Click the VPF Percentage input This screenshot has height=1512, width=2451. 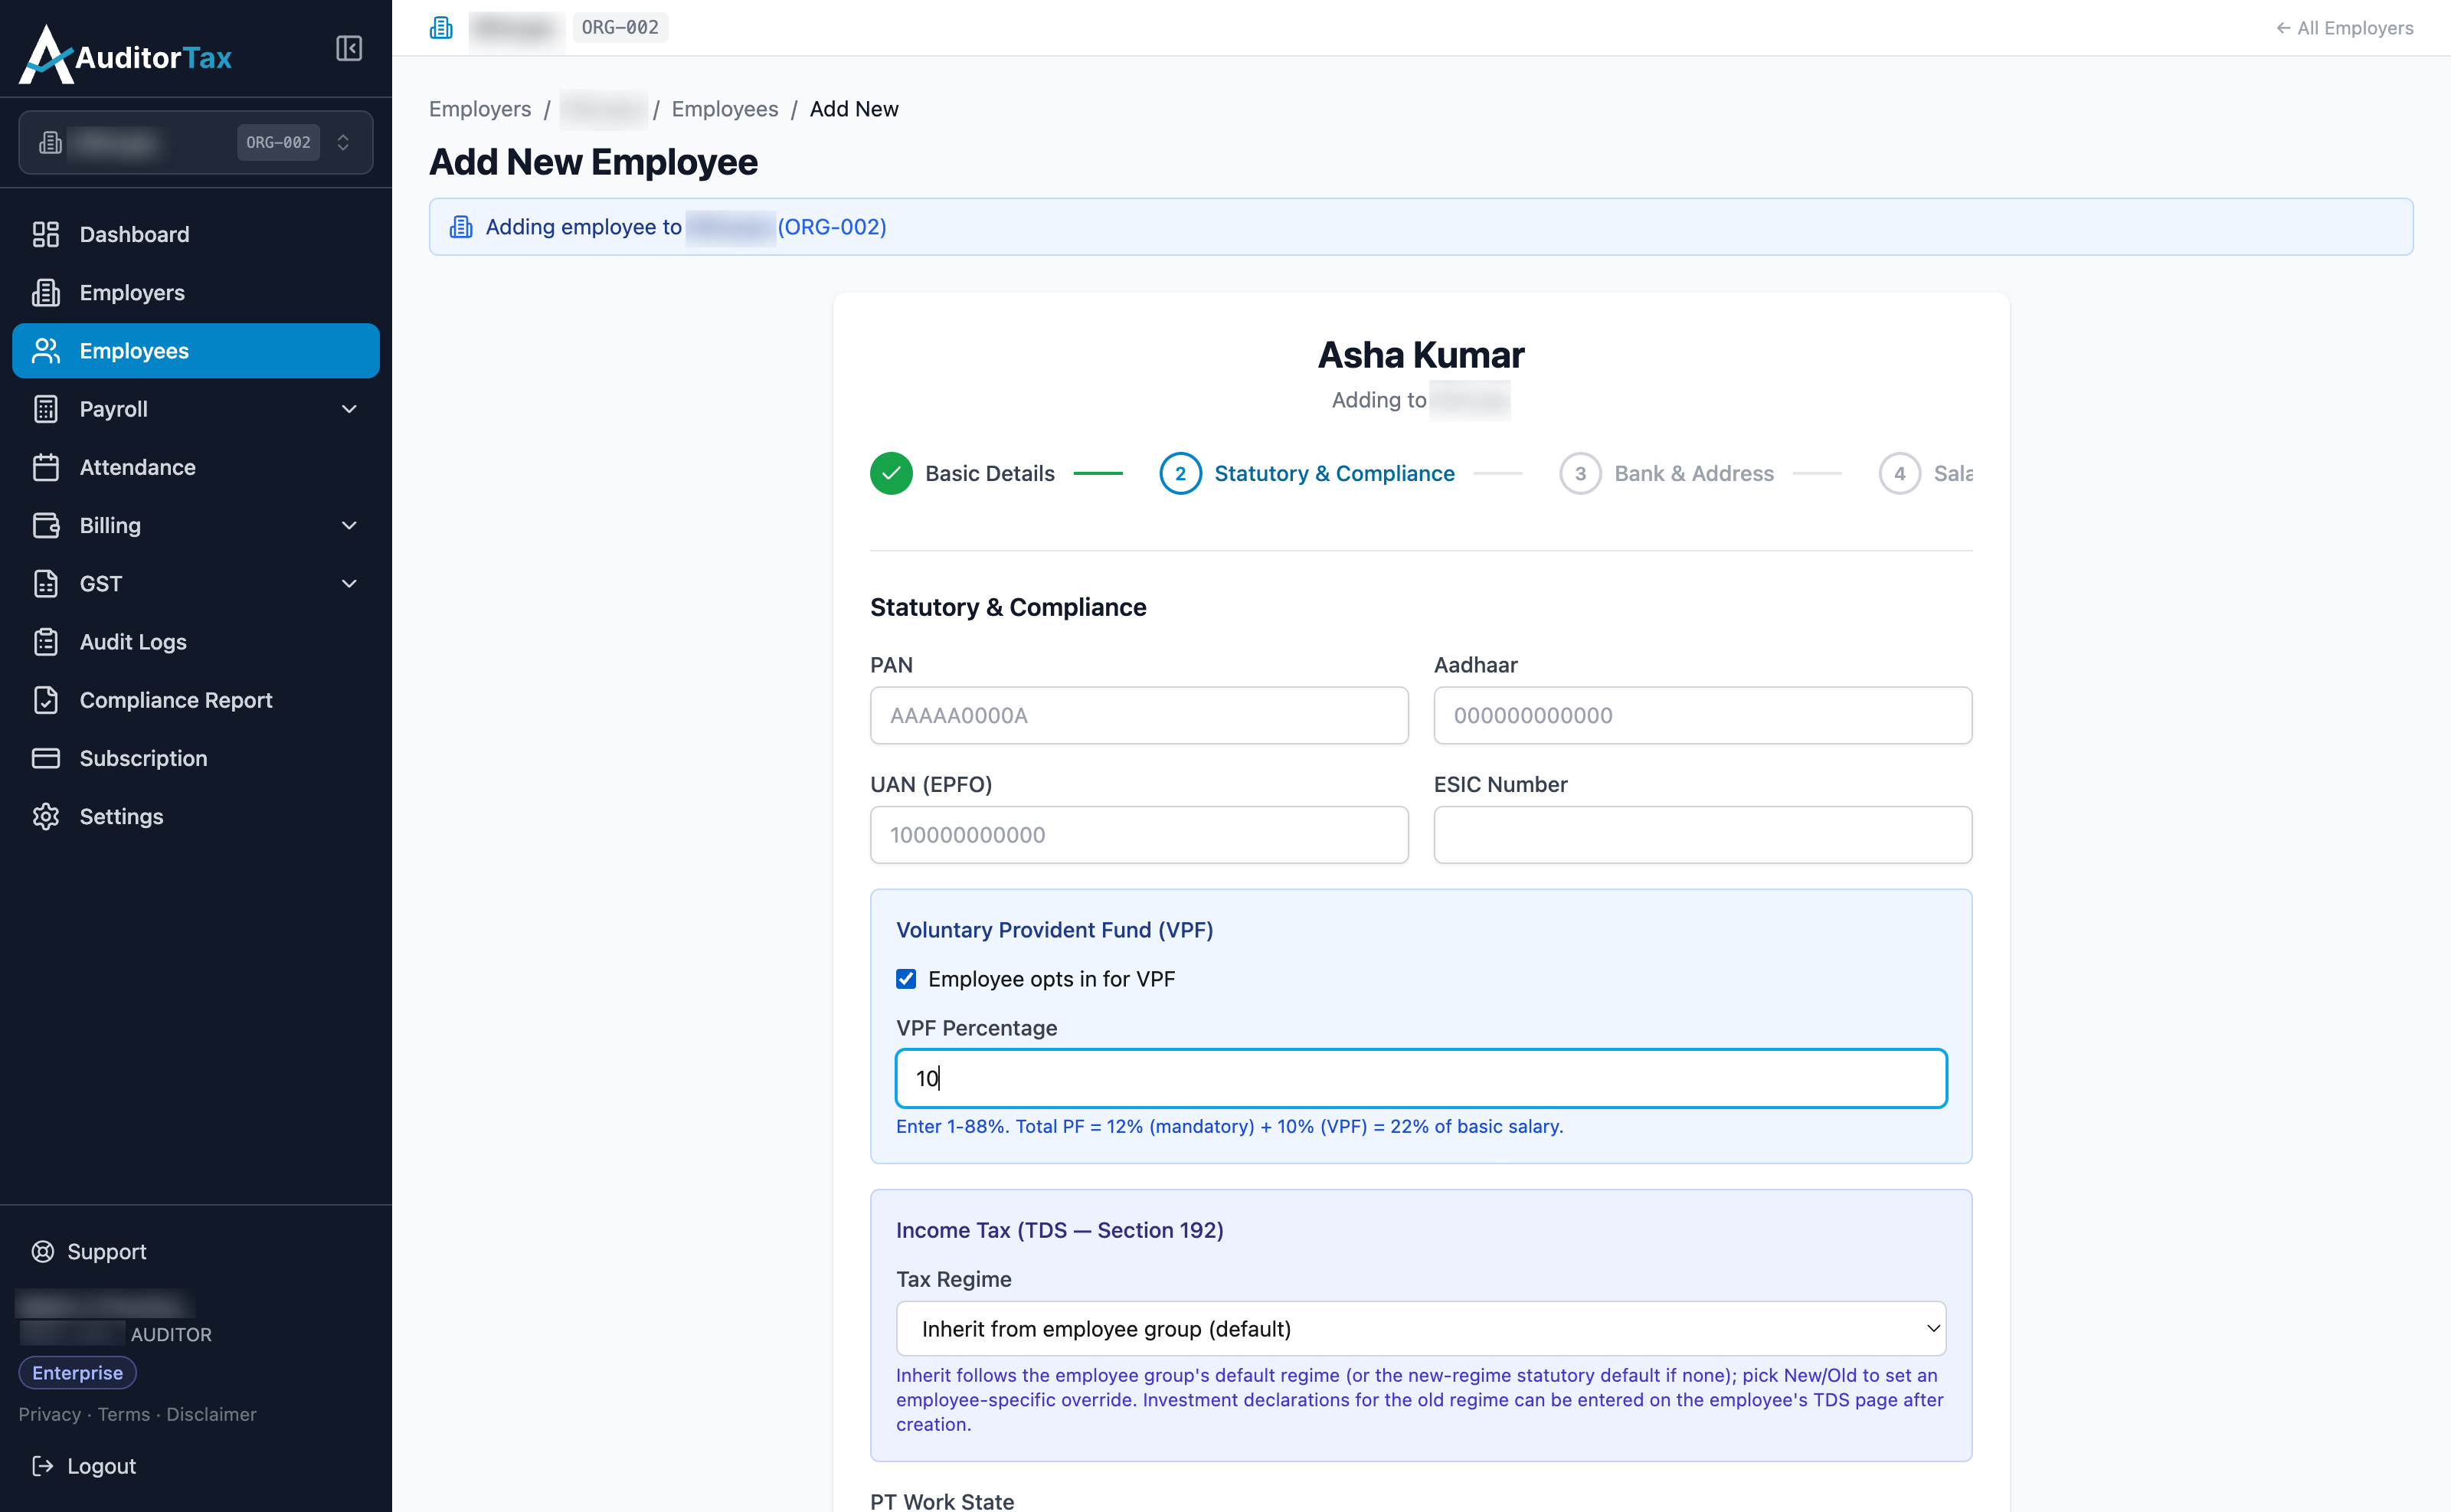1421,1078
